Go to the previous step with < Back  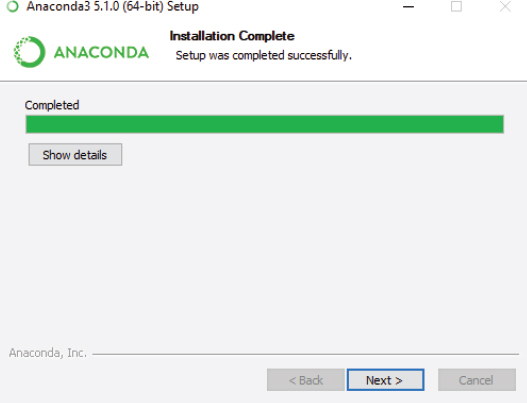click(x=306, y=380)
